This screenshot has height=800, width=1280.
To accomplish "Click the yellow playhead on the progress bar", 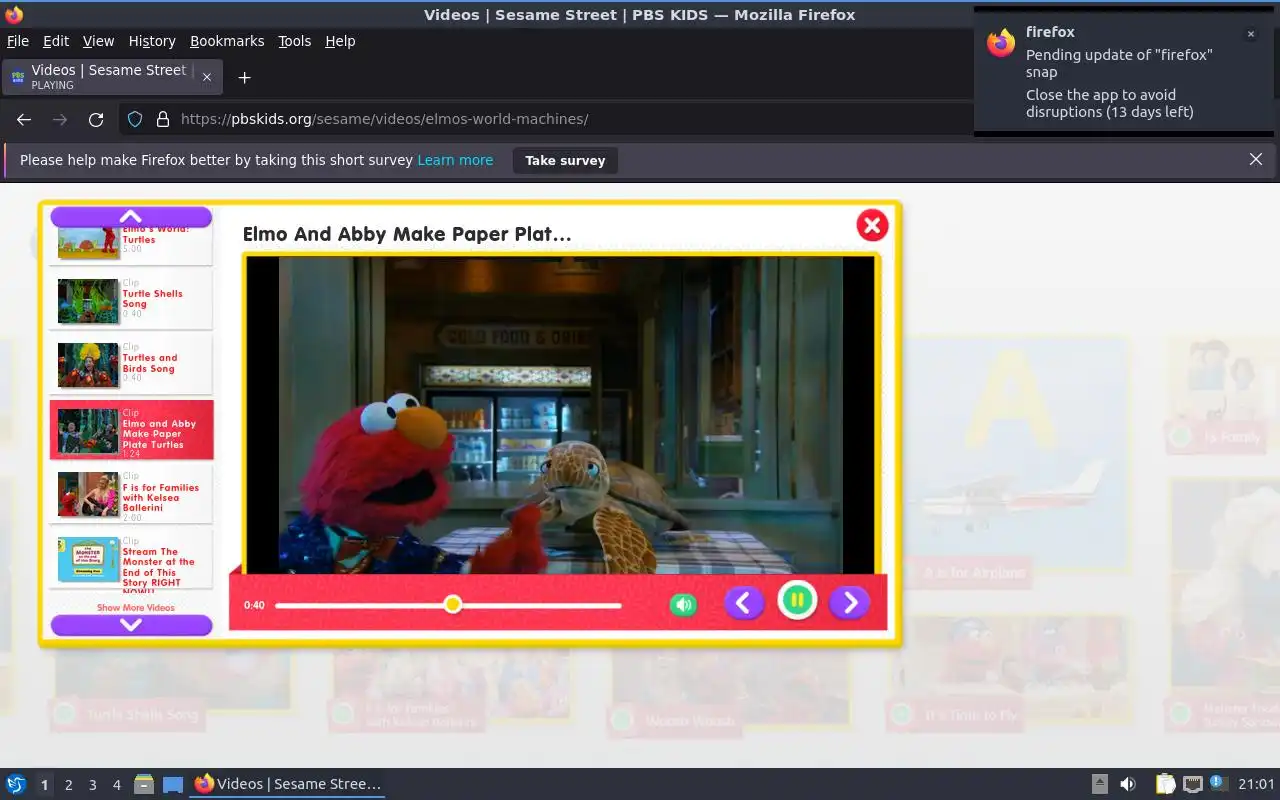I will pyautogui.click(x=453, y=604).
